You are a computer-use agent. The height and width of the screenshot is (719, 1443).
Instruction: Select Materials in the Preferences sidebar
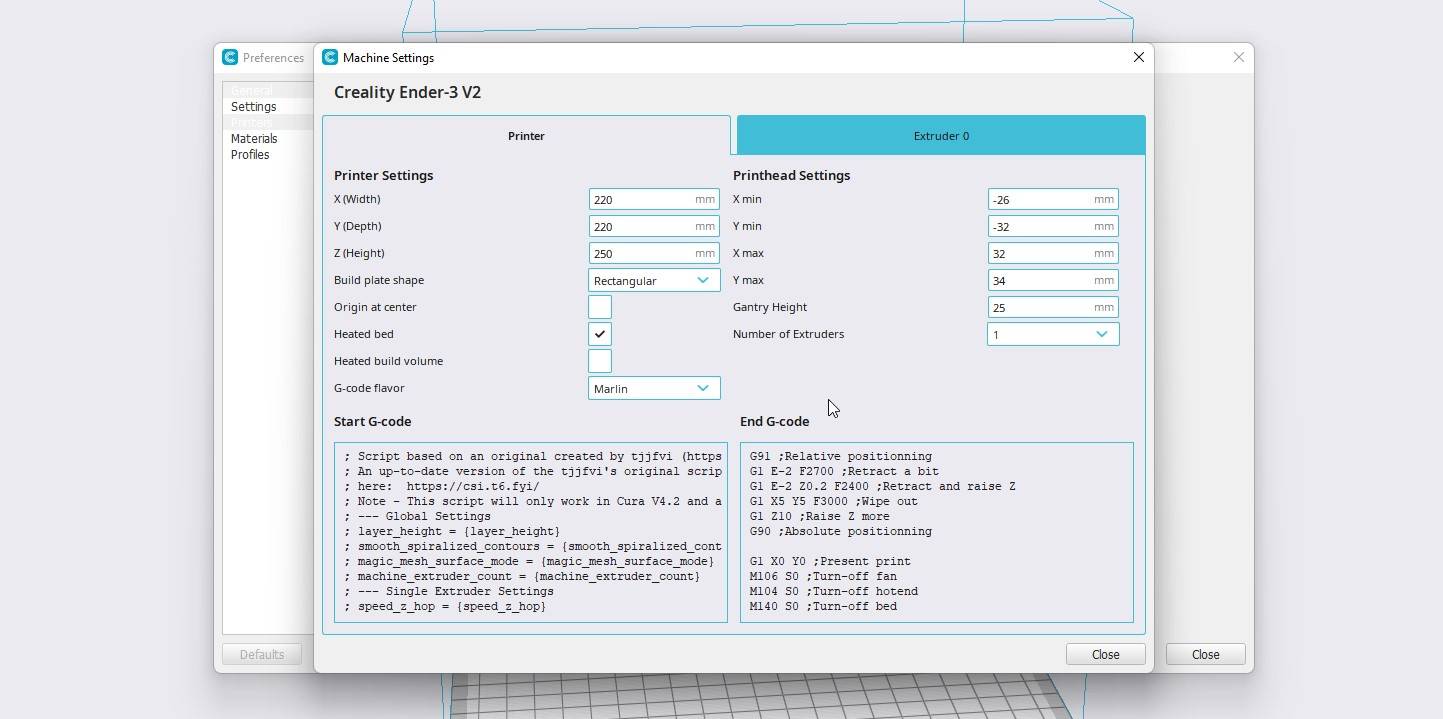click(x=253, y=138)
